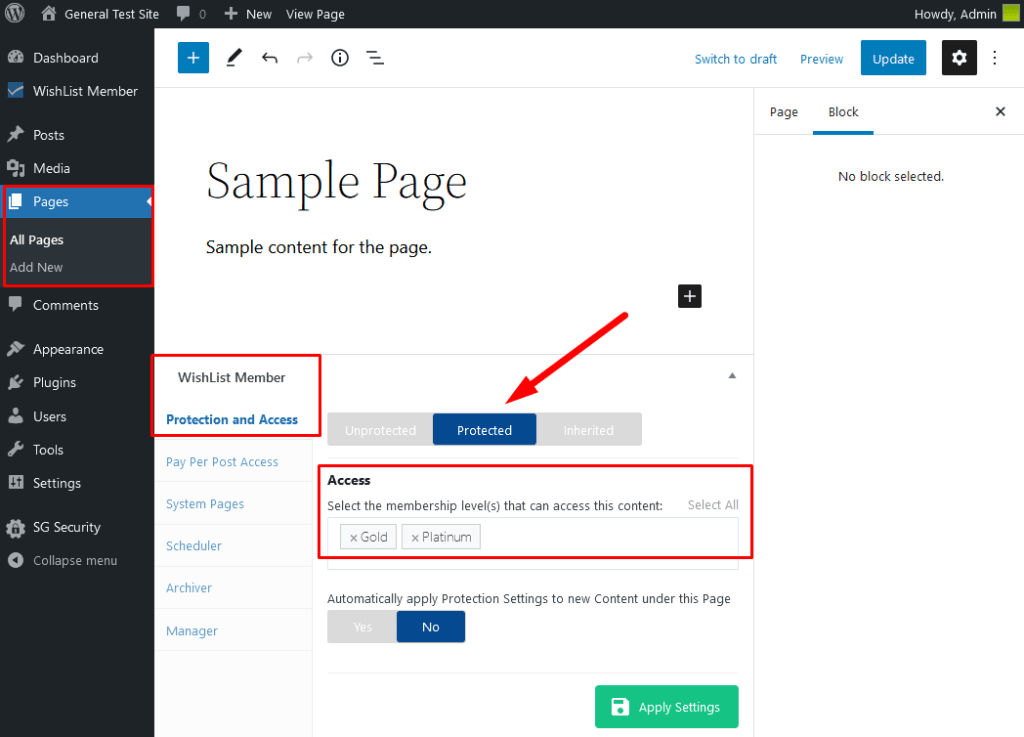
Task: Click the blue block inserter plus button
Action: coord(193,58)
